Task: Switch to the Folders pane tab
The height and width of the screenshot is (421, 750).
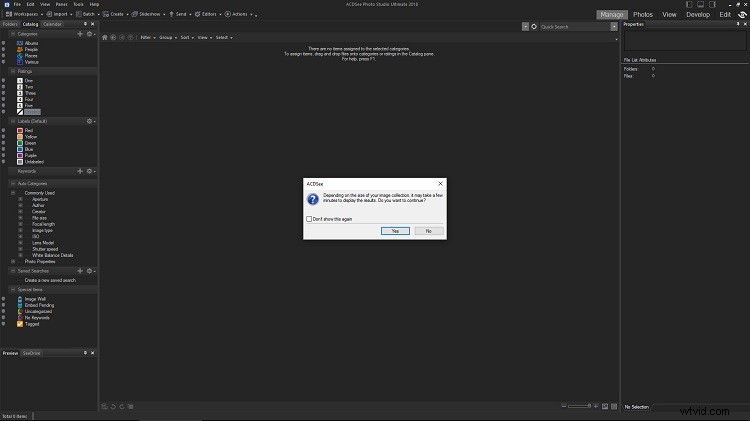Action: tap(10, 24)
